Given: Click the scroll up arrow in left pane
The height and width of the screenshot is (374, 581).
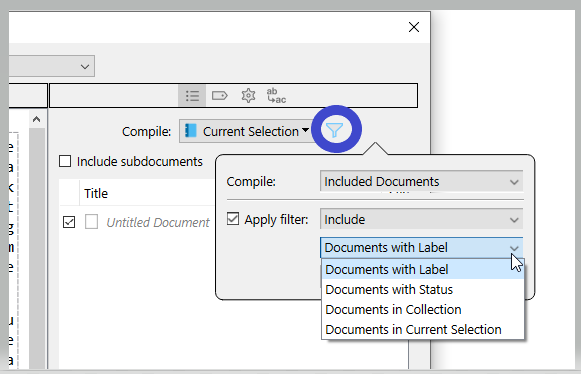Looking at the screenshot, I should (36, 119).
